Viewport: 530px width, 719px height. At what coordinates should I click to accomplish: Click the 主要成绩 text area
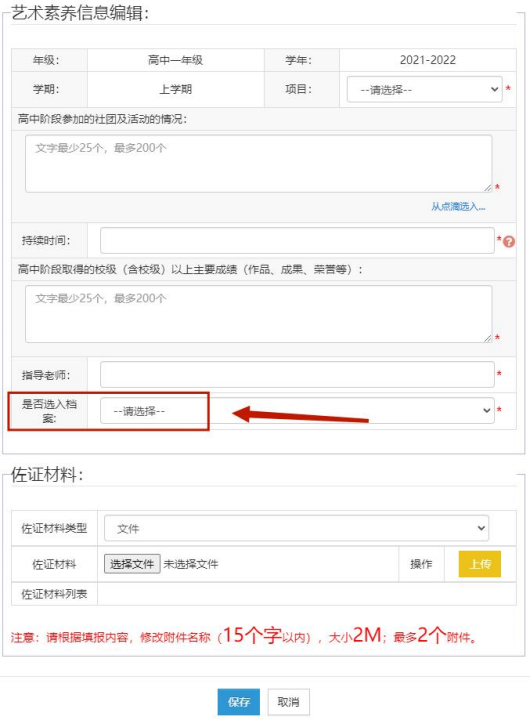pos(259,314)
